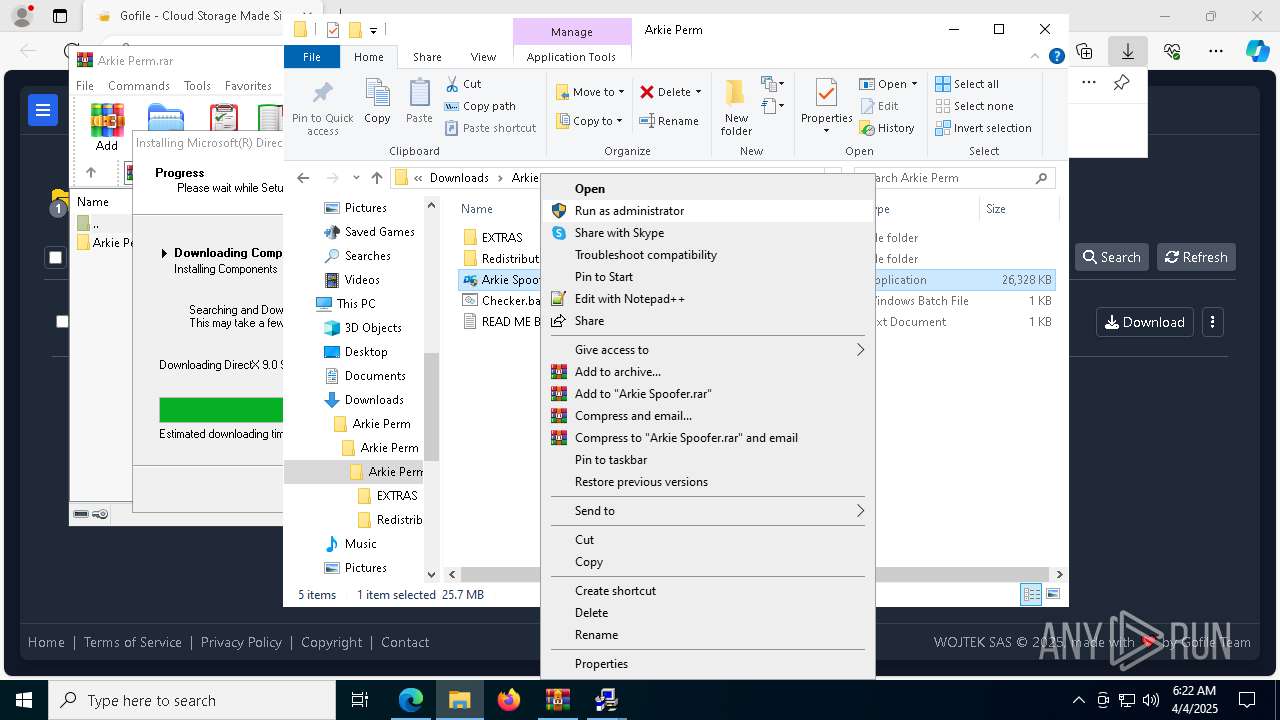This screenshot has height=720, width=1280.
Task: Click Invert selection in the ribbon
Action: 983,128
